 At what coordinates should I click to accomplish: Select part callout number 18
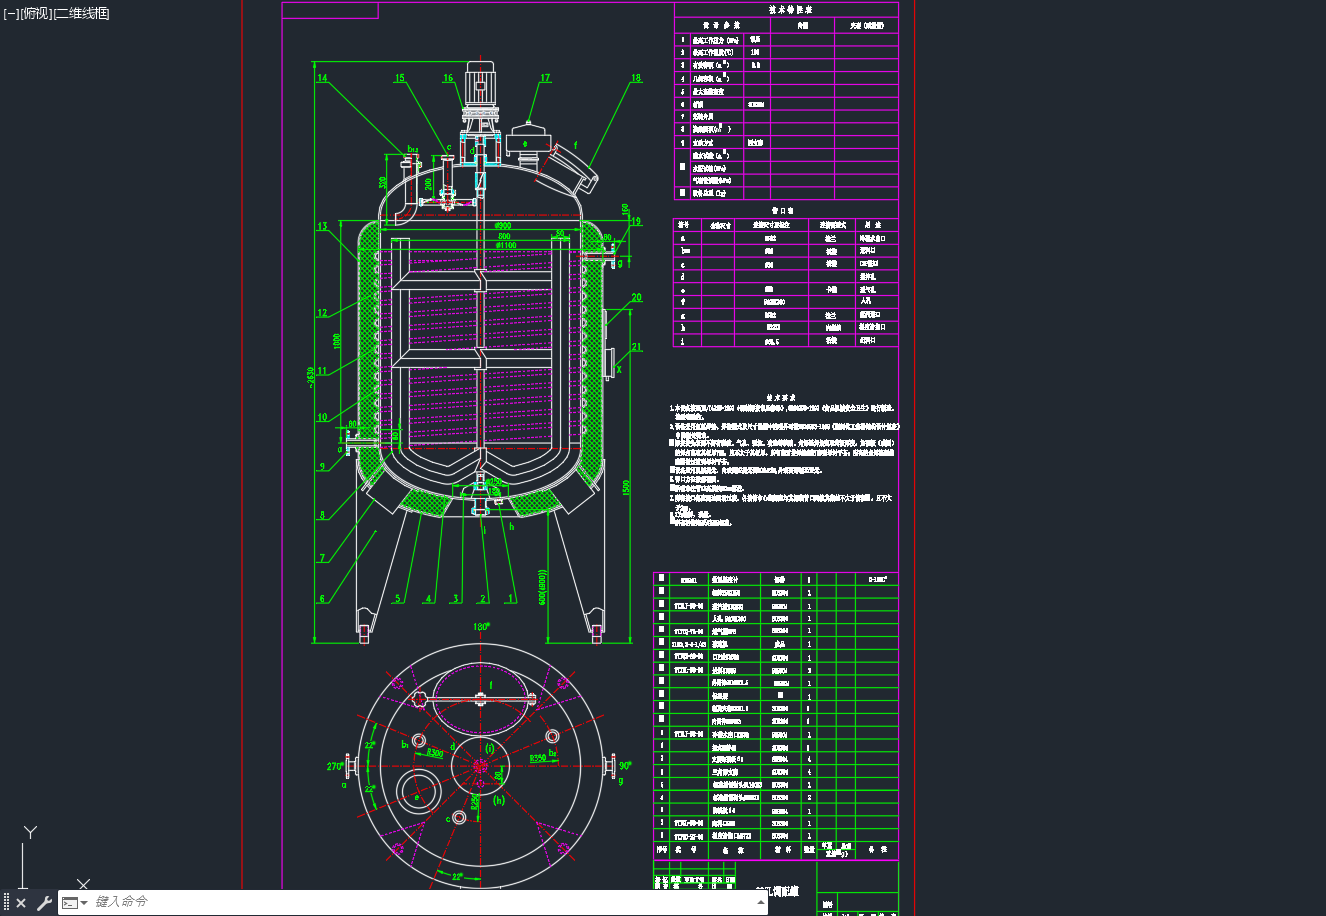coord(636,78)
